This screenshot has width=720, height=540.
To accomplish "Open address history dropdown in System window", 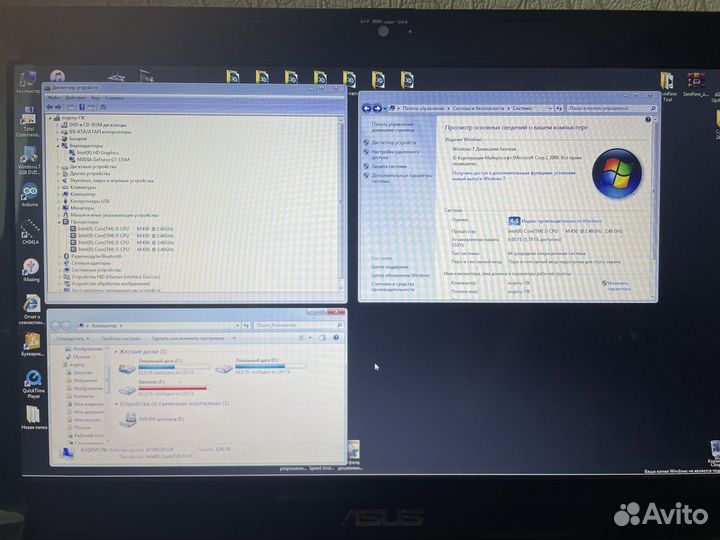I will point(550,108).
